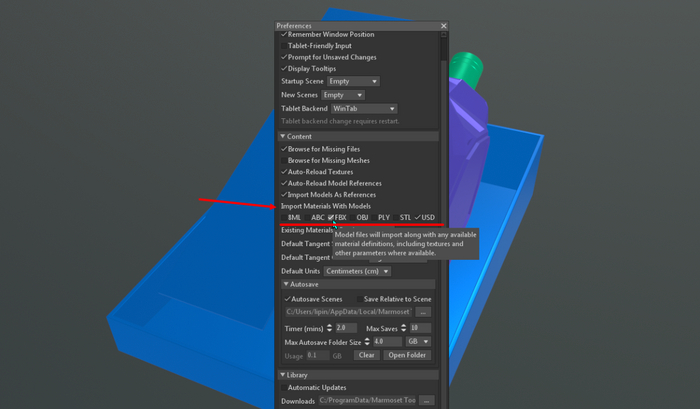Enable Save Relative to Scene
The width and height of the screenshot is (700, 409).
359,299
